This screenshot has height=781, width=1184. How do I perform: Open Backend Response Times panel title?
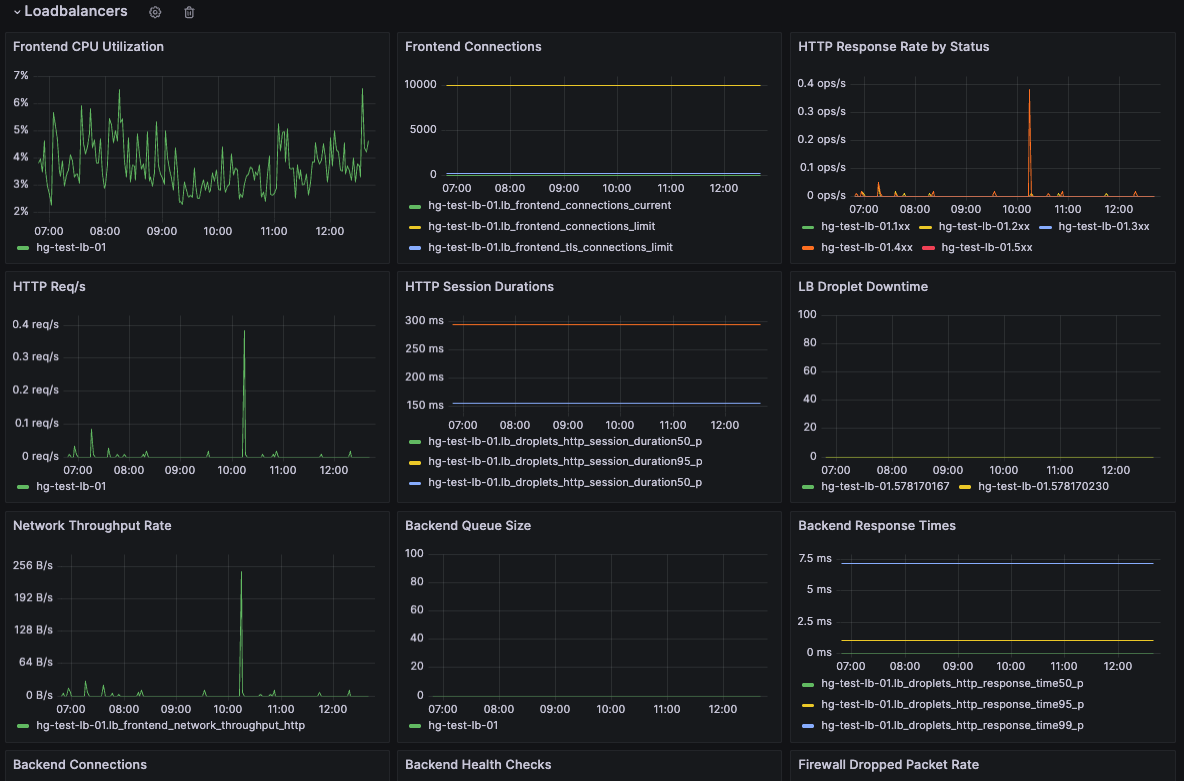tap(877, 526)
